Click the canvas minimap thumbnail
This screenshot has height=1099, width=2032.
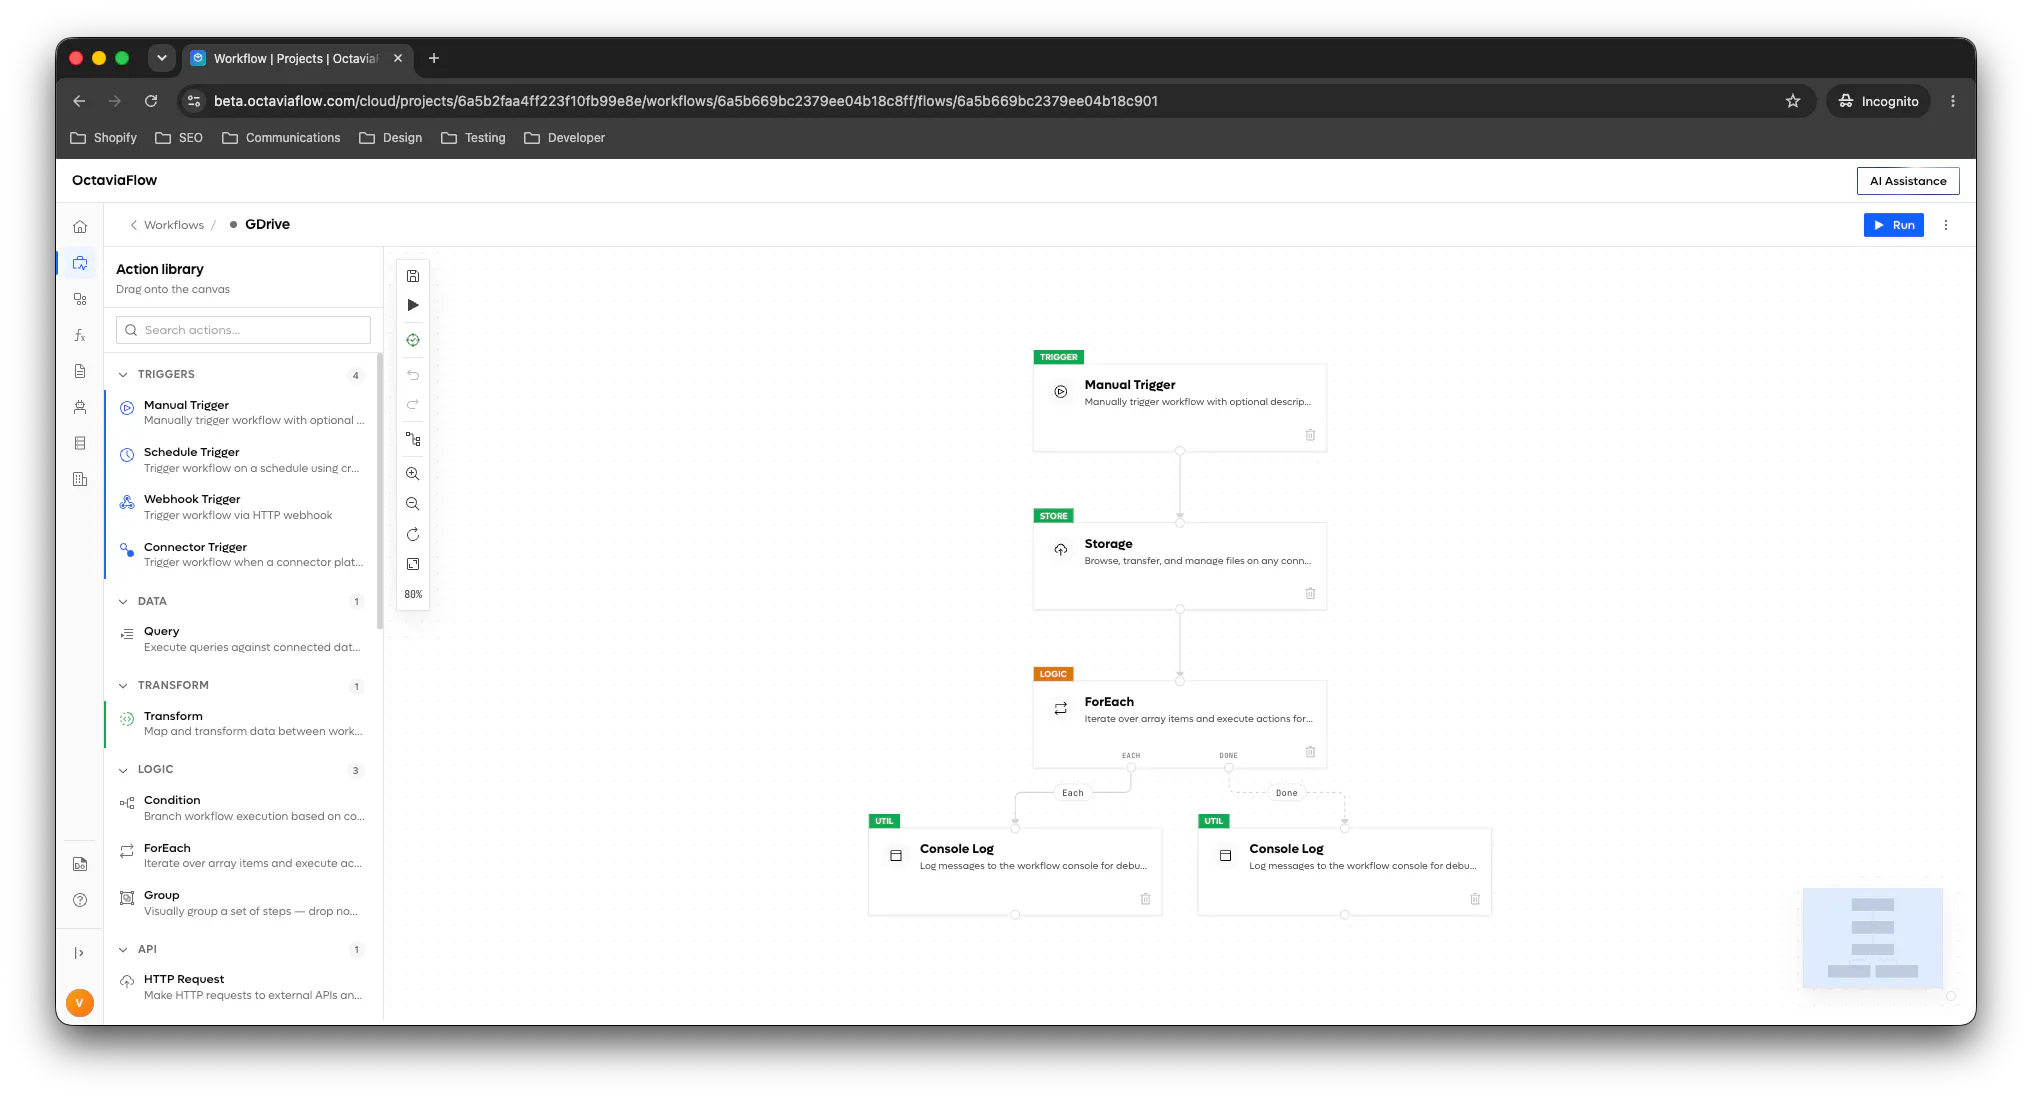[1872, 938]
